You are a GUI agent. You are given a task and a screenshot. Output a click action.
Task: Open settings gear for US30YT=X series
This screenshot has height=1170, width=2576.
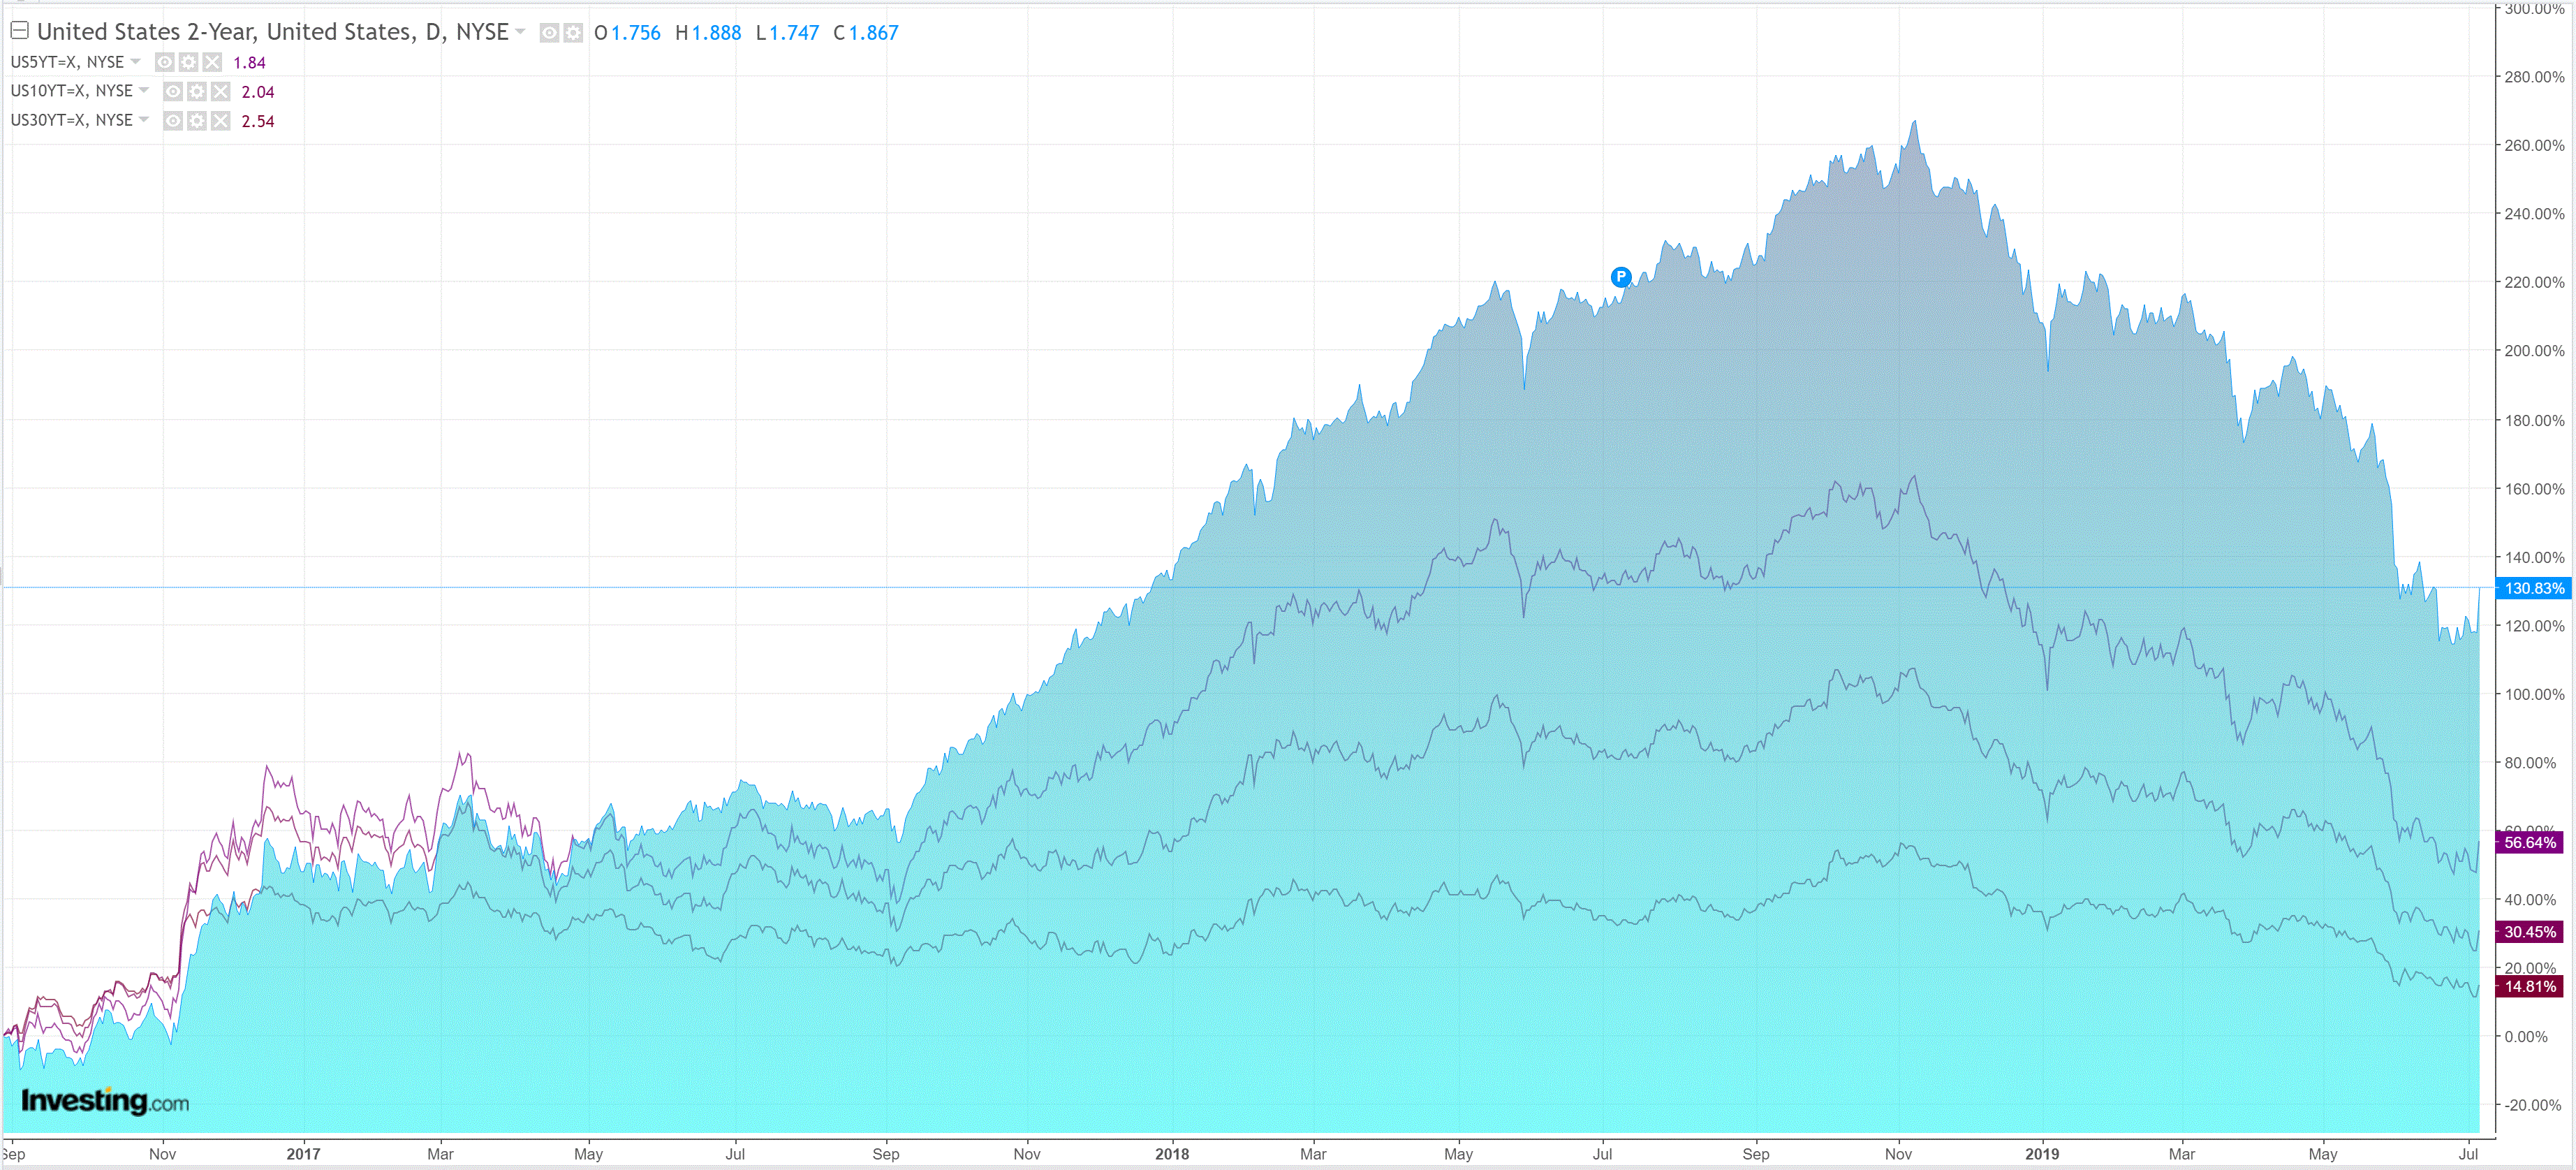(197, 121)
